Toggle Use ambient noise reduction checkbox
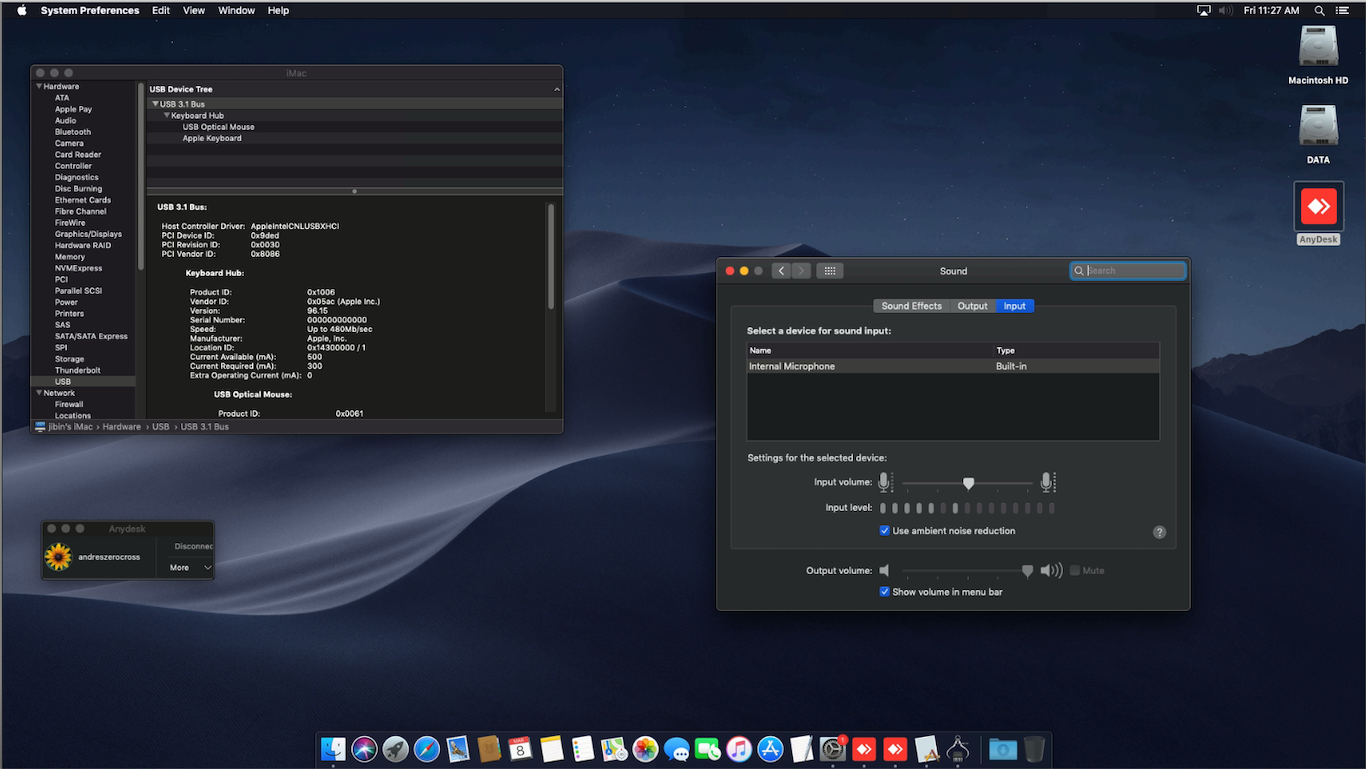 tap(884, 531)
